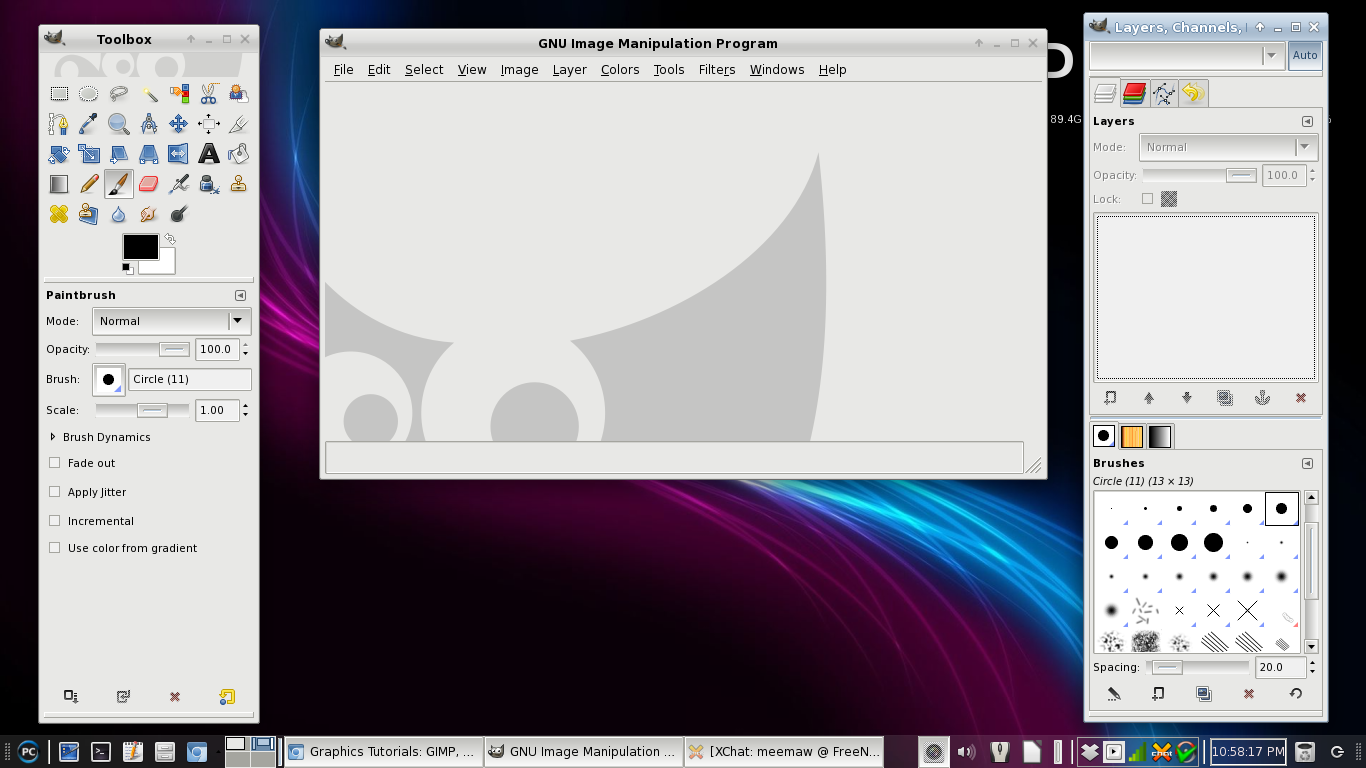Pick the Pencil tool

pos(89,184)
